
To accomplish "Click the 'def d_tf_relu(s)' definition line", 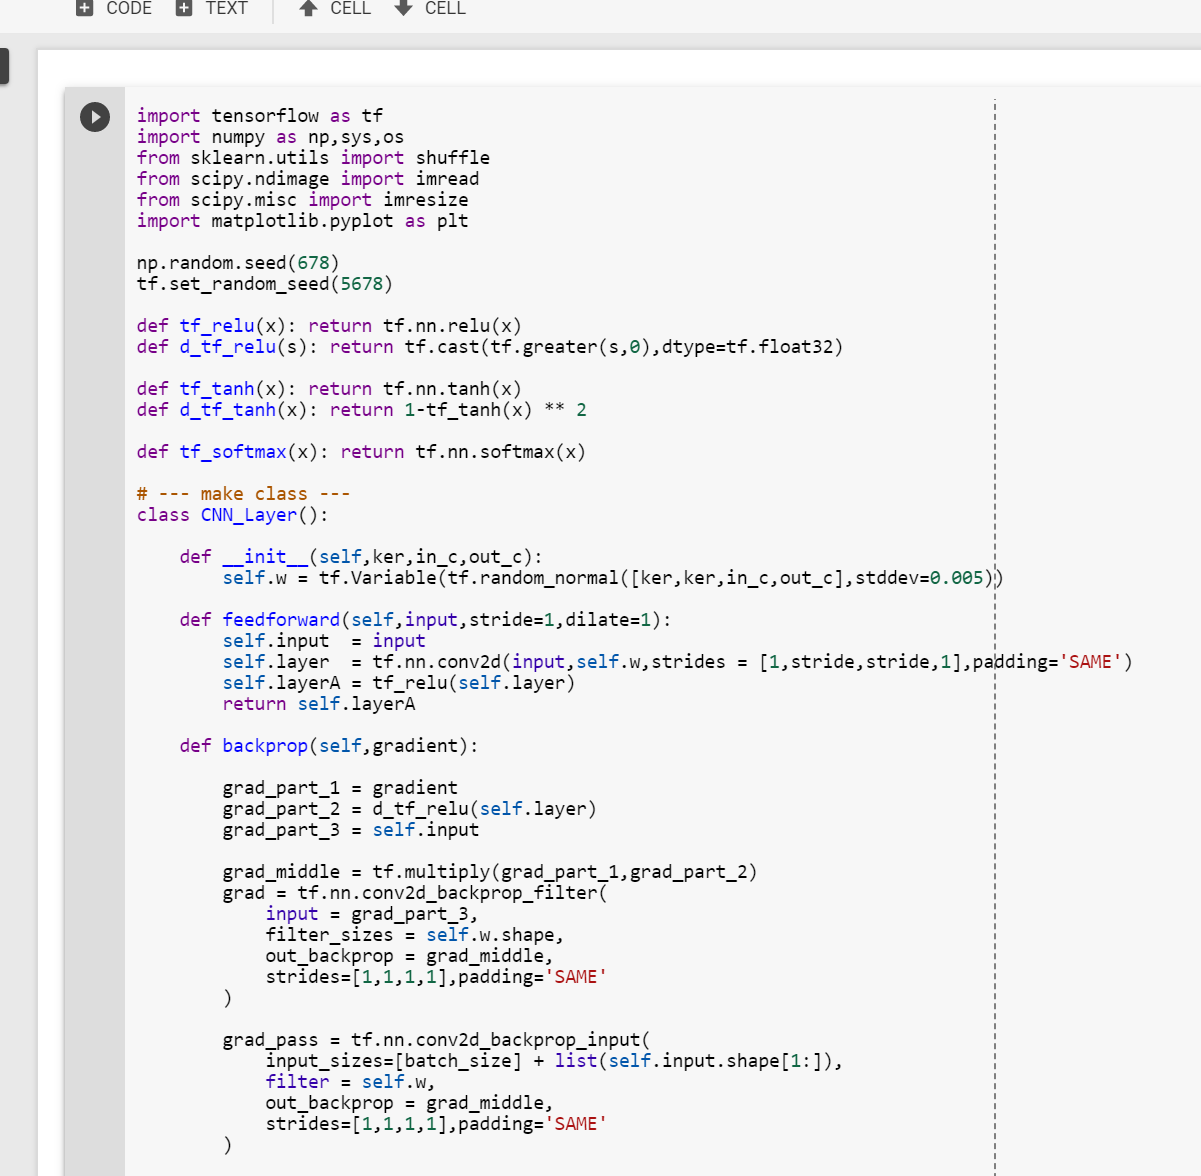I will click(x=490, y=347).
